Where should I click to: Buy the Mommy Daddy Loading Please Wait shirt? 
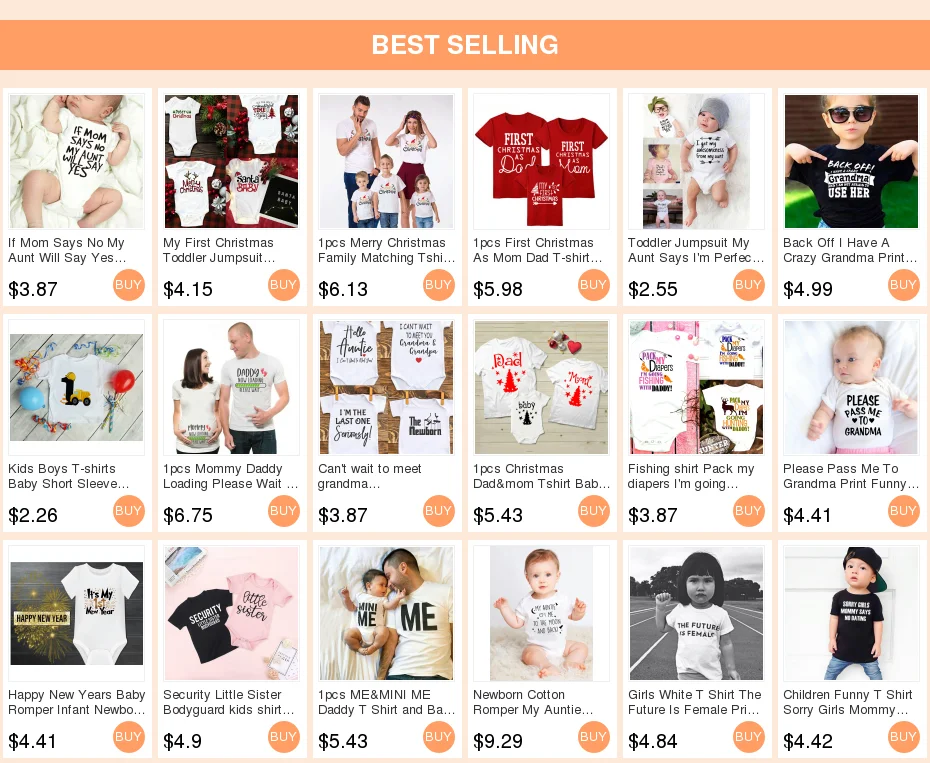(x=284, y=511)
